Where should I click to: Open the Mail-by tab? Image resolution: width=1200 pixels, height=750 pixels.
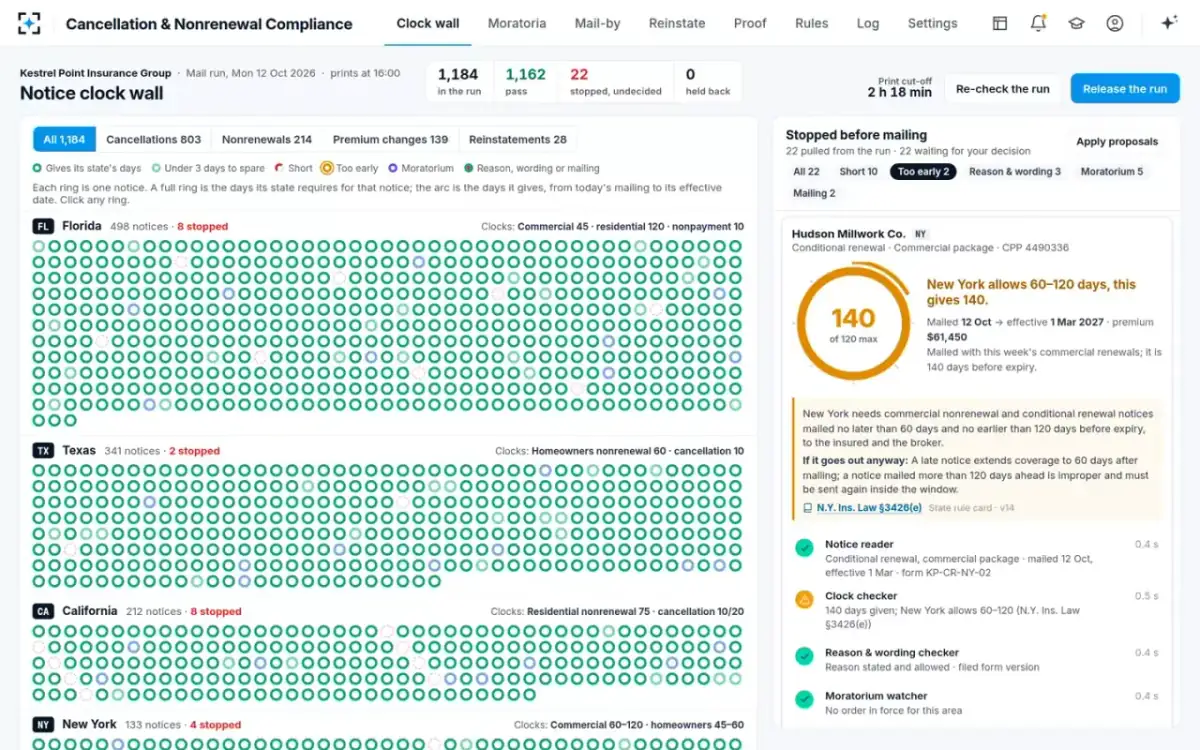pyautogui.click(x=598, y=23)
